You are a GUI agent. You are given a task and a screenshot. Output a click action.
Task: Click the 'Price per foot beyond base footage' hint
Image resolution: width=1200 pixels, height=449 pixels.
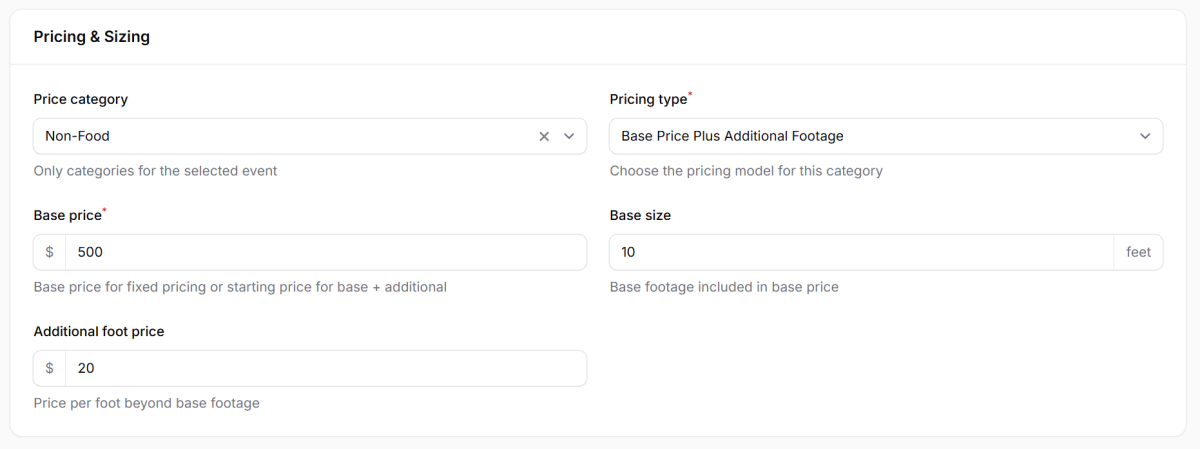click(x=146, y=403)
